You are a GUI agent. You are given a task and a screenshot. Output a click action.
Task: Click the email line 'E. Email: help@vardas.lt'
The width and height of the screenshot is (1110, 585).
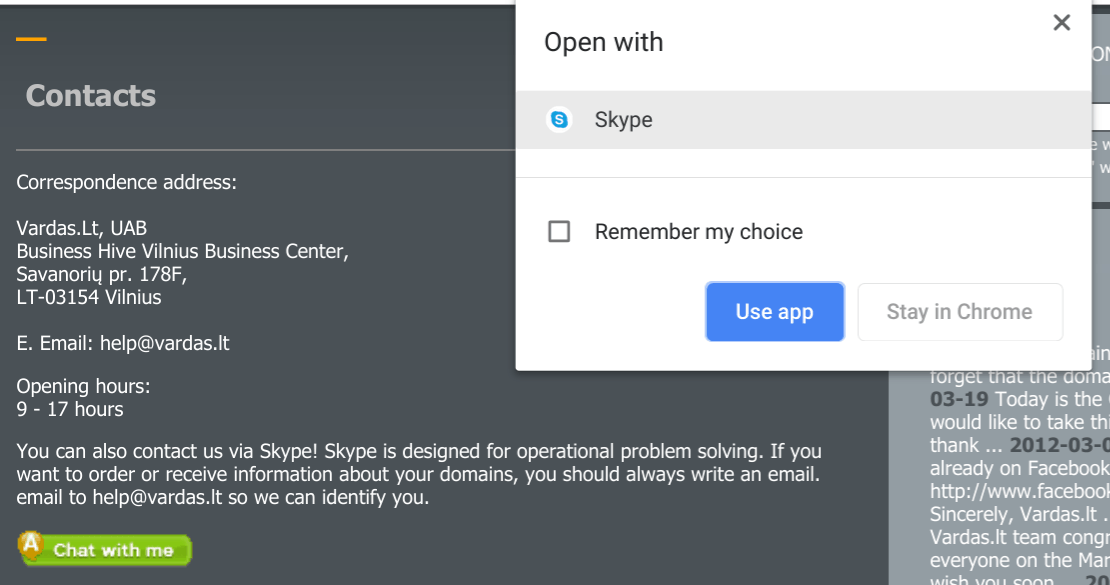point(123,343)
